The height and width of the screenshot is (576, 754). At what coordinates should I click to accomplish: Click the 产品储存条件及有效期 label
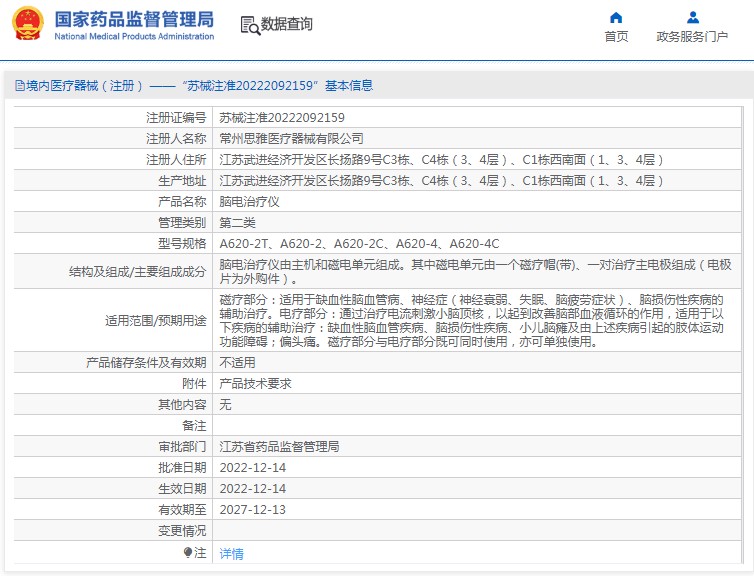(x=146, y=363)
